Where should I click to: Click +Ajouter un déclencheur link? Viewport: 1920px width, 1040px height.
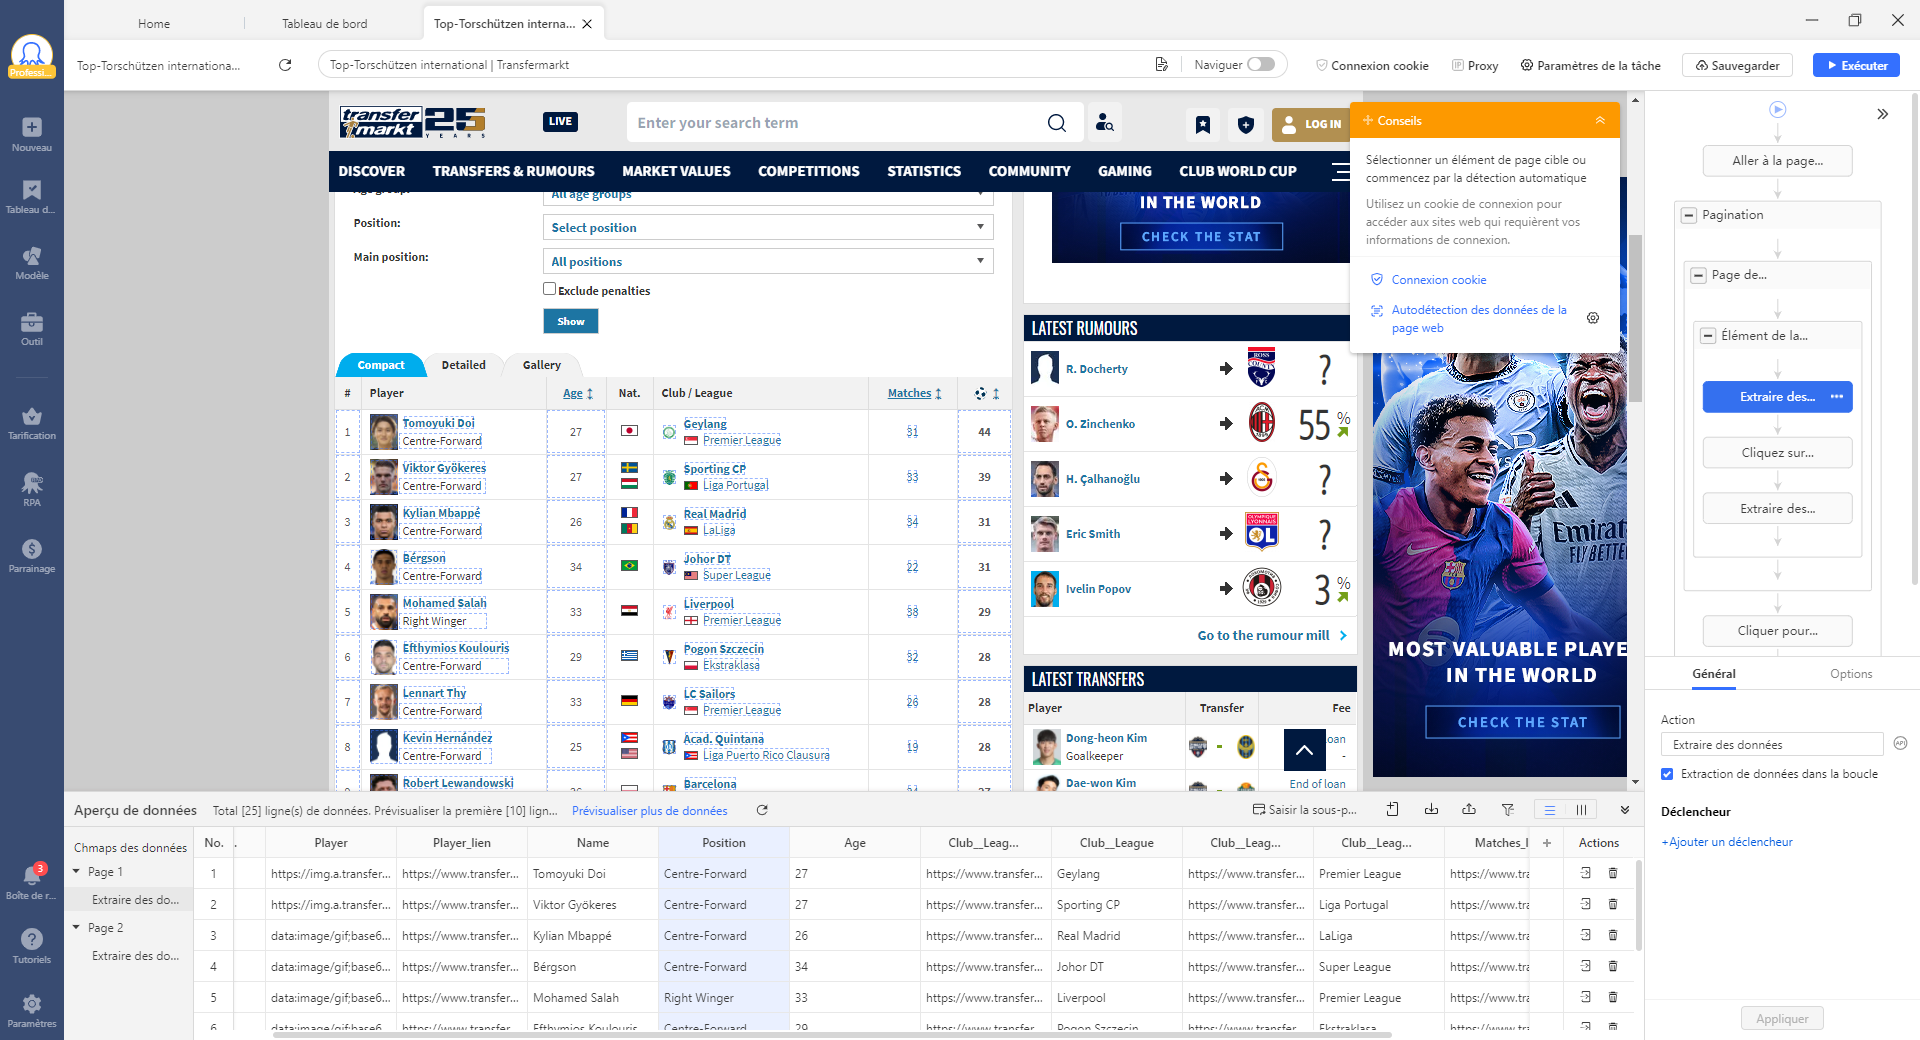[1726, 842]
